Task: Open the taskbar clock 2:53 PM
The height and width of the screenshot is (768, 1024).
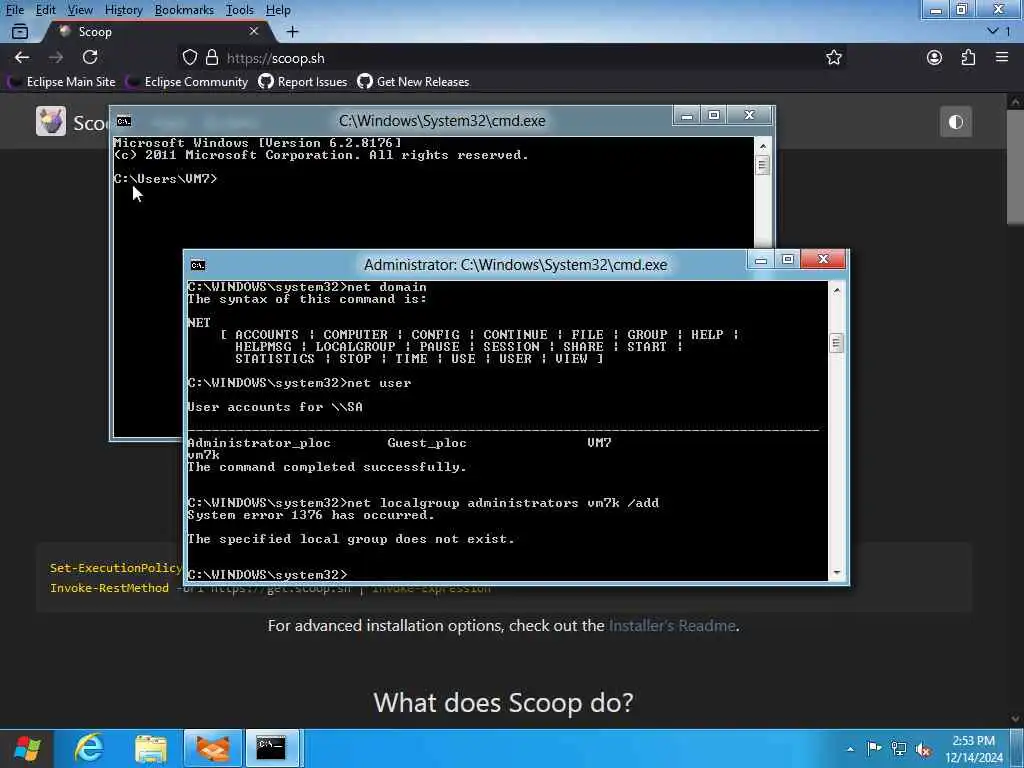Action: pos(974,749)
